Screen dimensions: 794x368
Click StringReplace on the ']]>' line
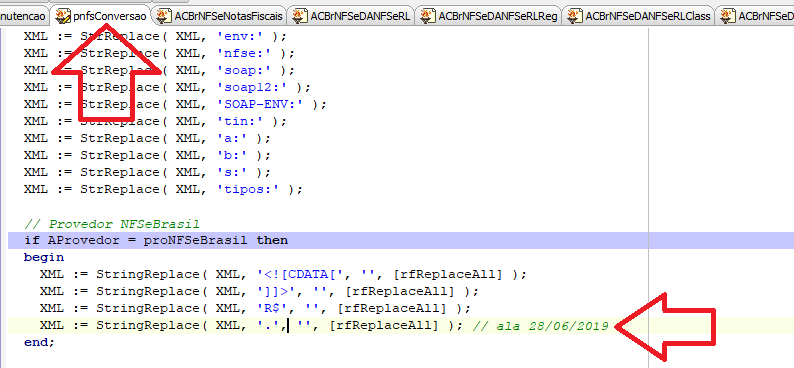tap(148, 292)
